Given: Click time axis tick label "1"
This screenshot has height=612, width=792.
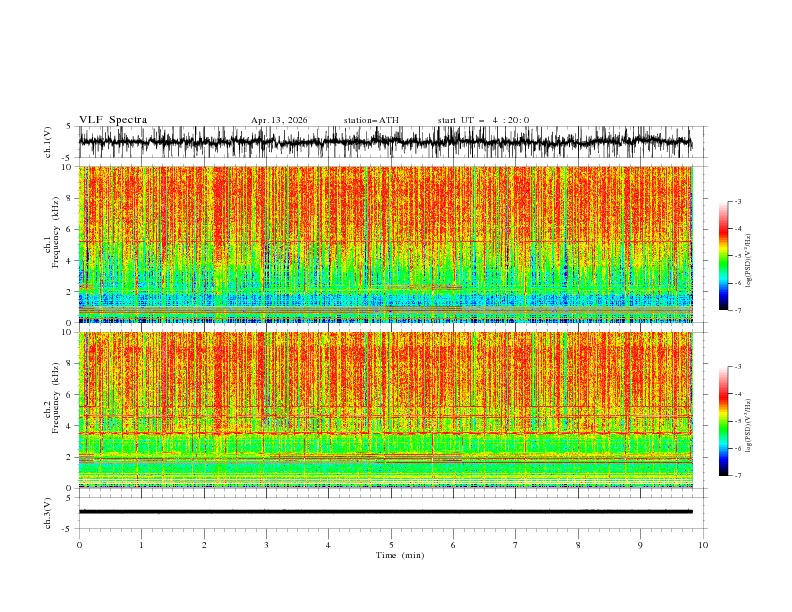Looking at the screenshot, I should (x=142, y=545).
